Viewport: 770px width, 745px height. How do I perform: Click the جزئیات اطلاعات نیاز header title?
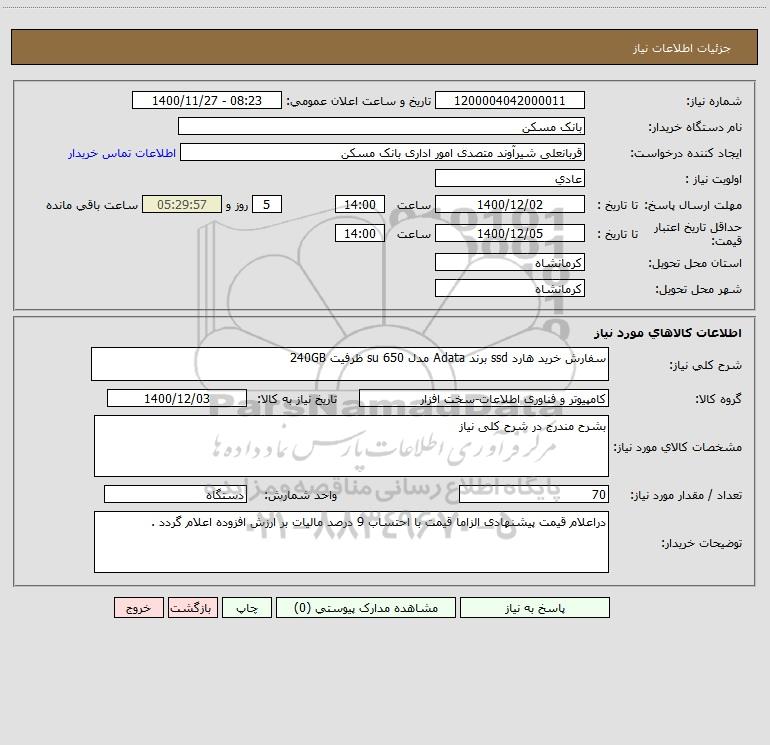coord(682,48)
